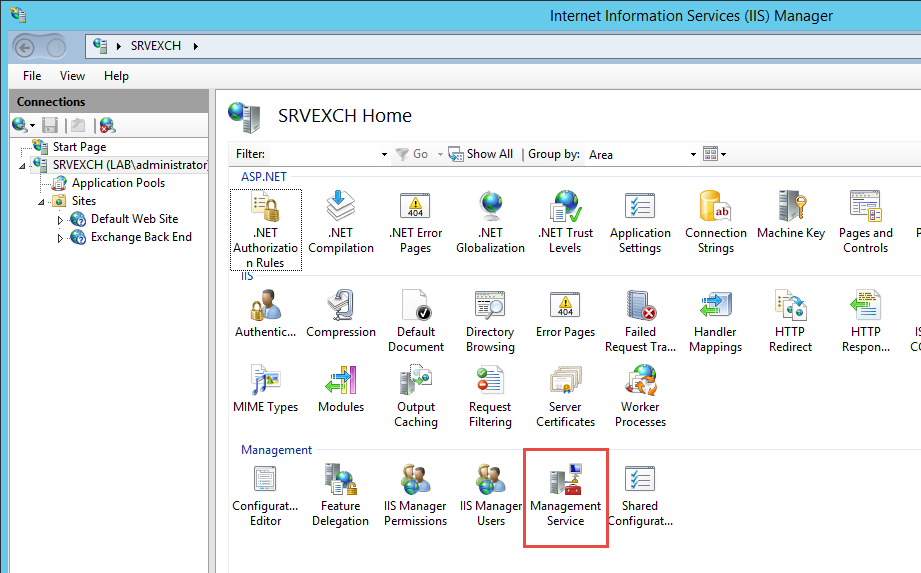Open .NET Authorization Rules feature
The width and height of the screenshot is (921, 573).
pos(265,230)
